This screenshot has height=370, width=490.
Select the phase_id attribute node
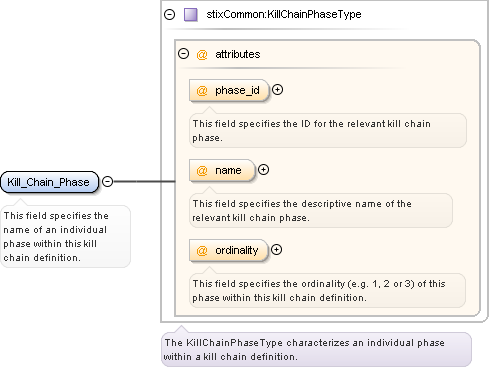[x=229, y=90]
